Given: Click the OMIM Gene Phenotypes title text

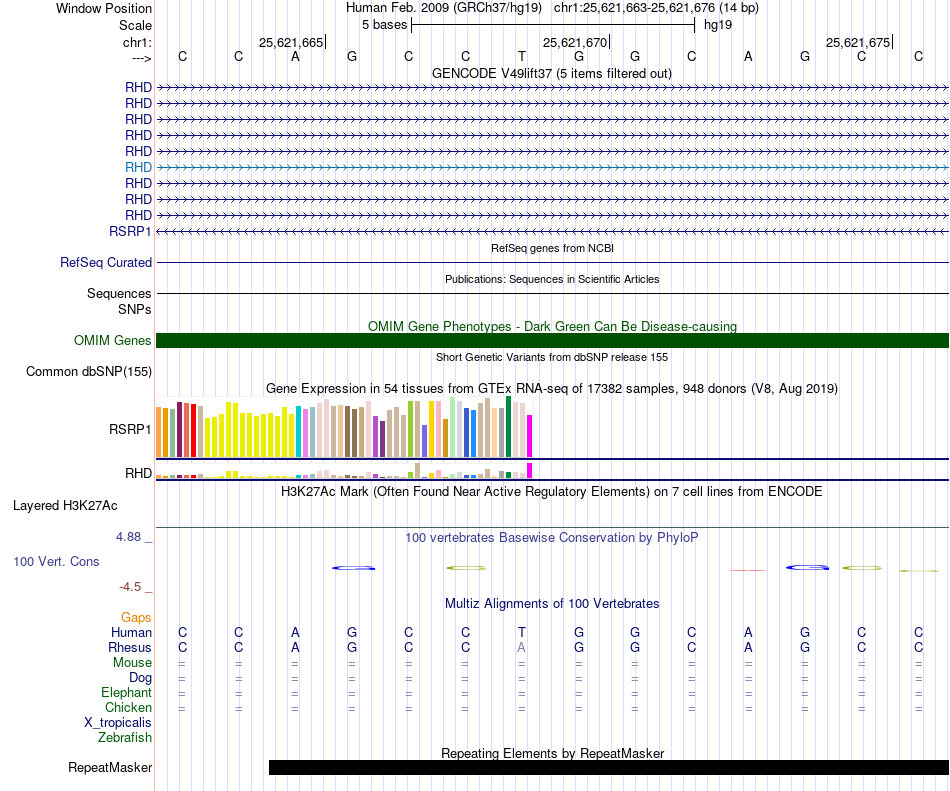Looking at the screenshot, I should click(552, 326).
